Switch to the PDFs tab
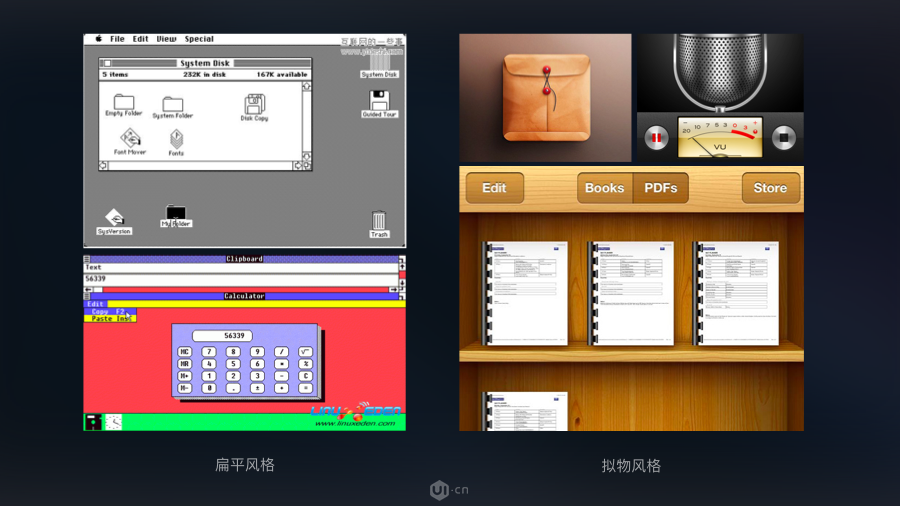Image resolution: width=900 pixels, height=506 pixels. (x=661, y=188)
